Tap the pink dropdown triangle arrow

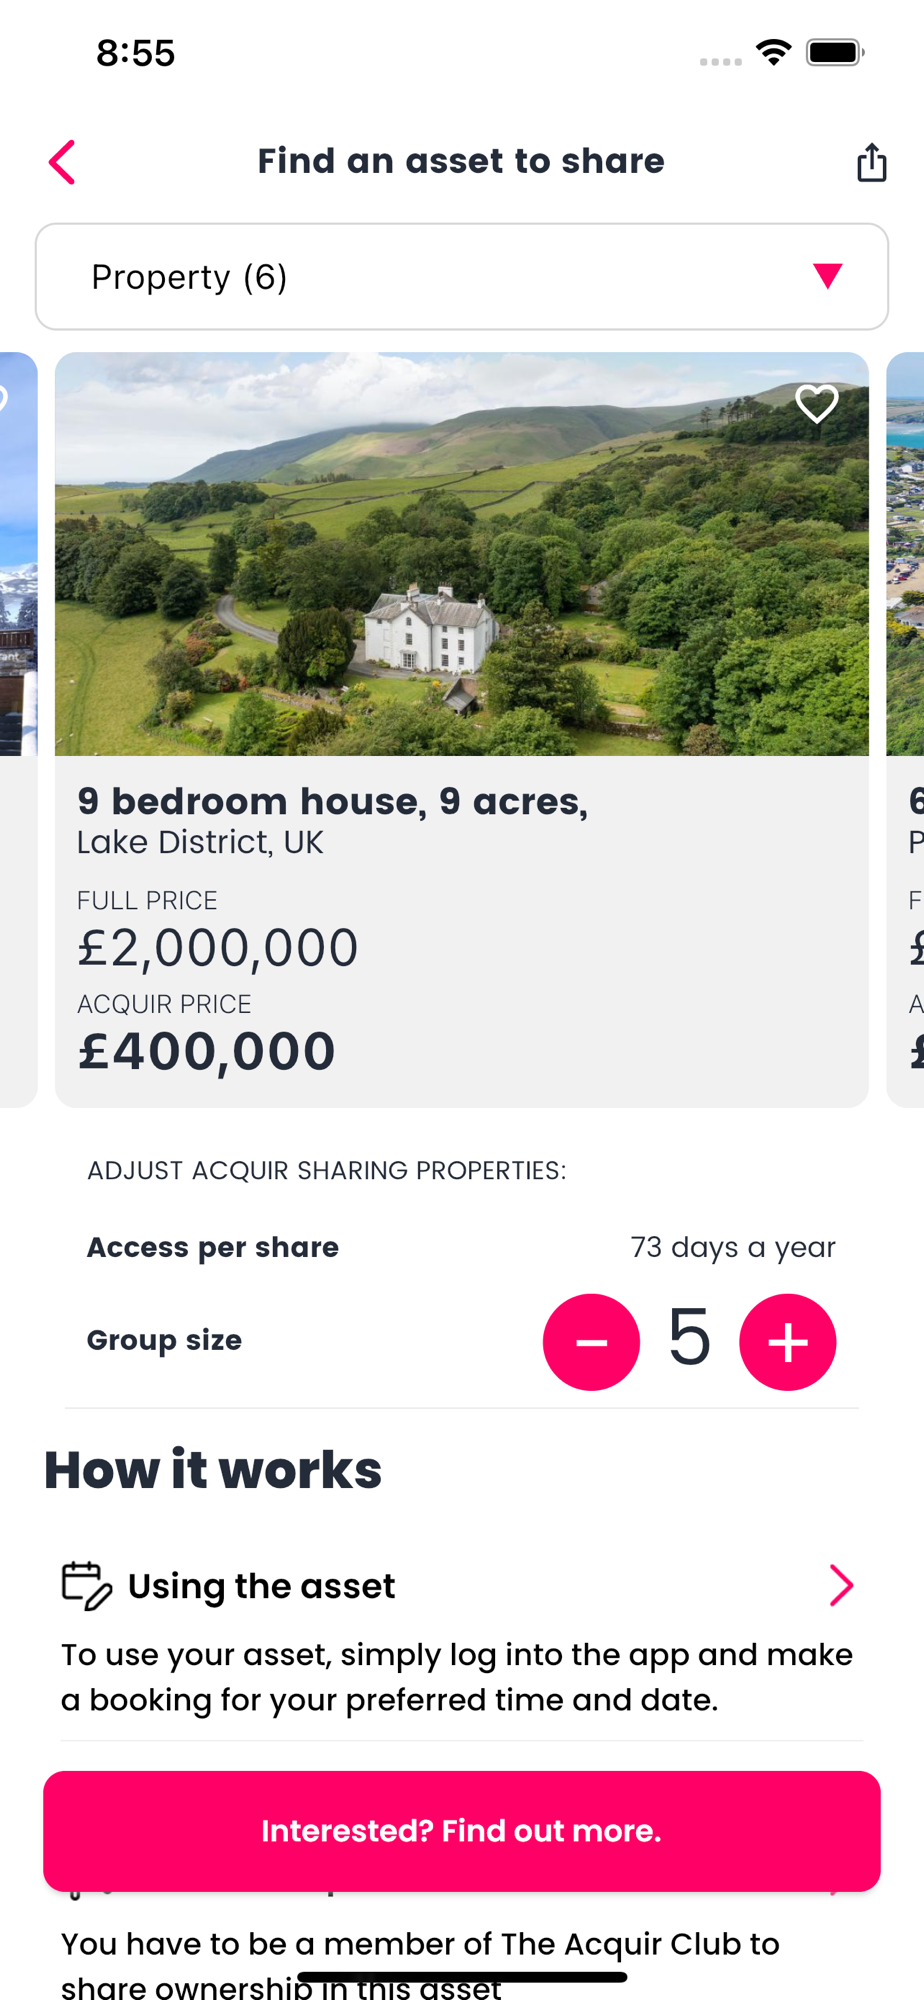pyautogui.click(x=828, y=276)
